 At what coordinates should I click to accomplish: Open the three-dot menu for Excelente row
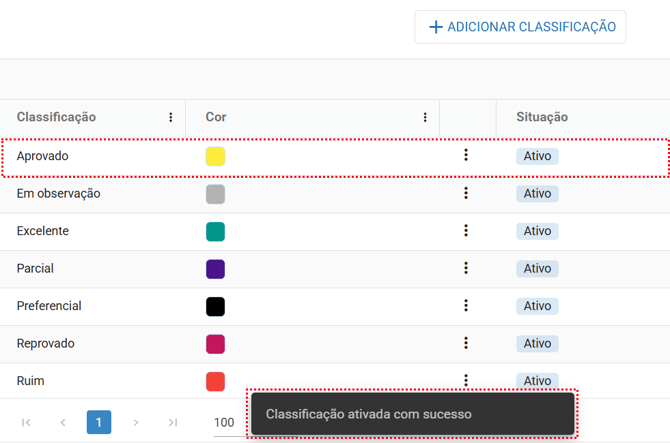point(466,231)
